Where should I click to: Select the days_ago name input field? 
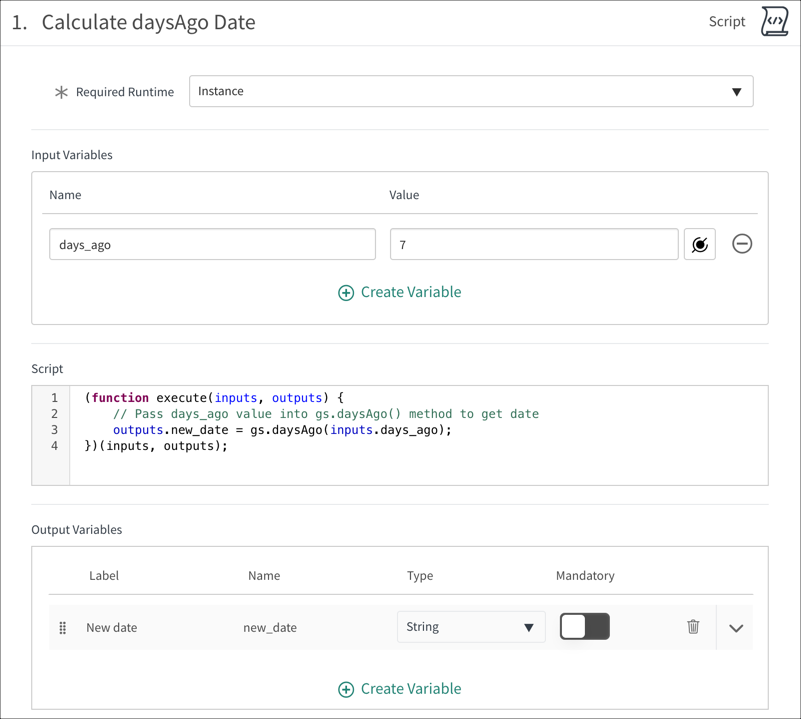coord(213,243)
